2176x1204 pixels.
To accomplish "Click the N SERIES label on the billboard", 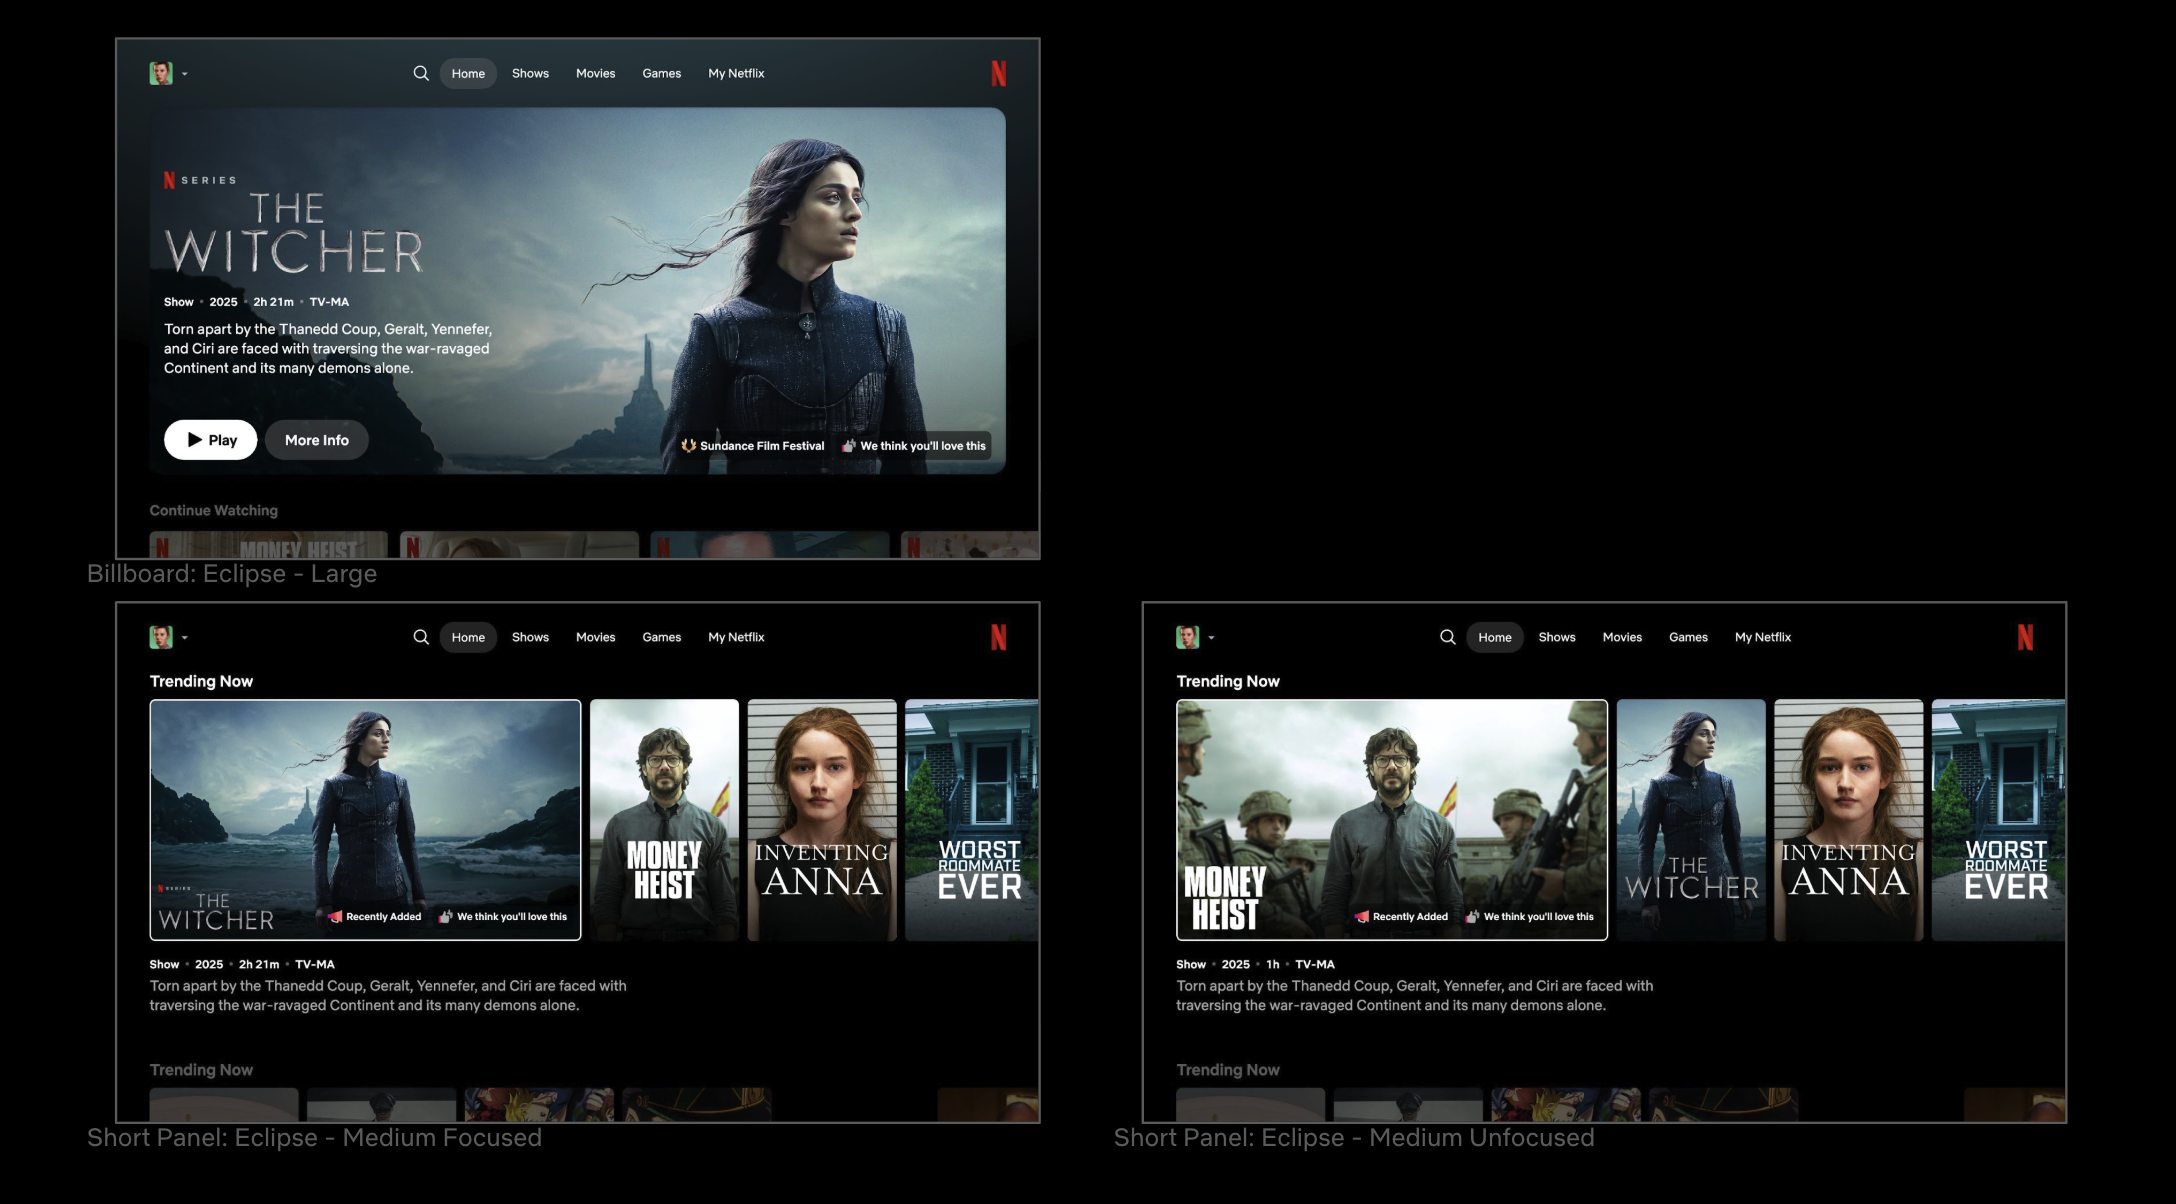I will point(200,180).
